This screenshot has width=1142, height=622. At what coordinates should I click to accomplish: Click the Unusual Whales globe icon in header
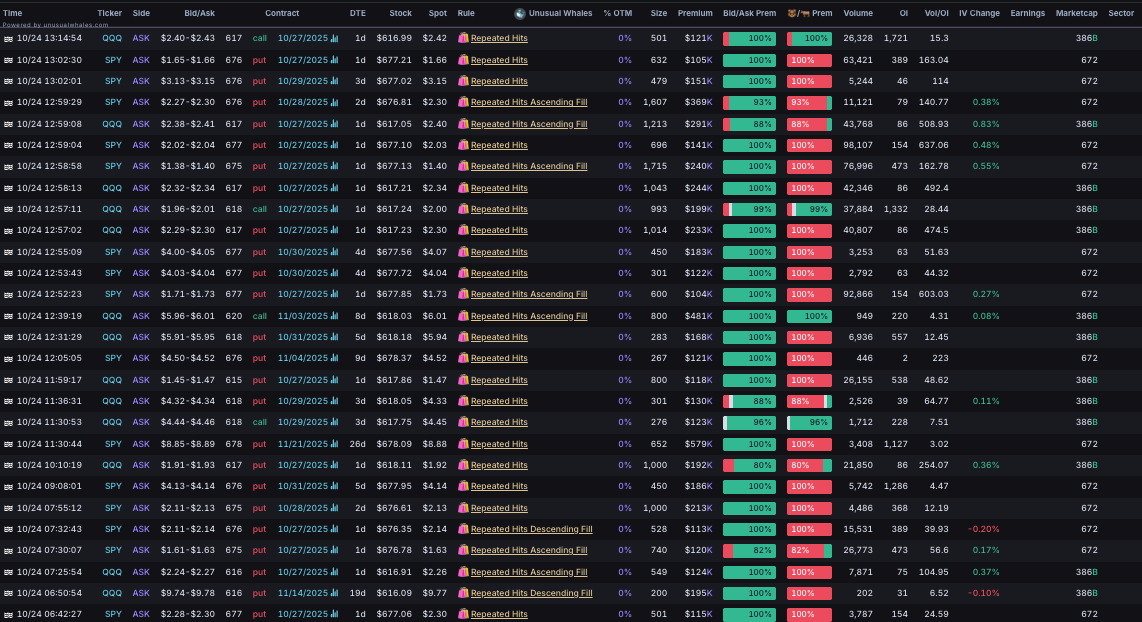click(520, 13)
